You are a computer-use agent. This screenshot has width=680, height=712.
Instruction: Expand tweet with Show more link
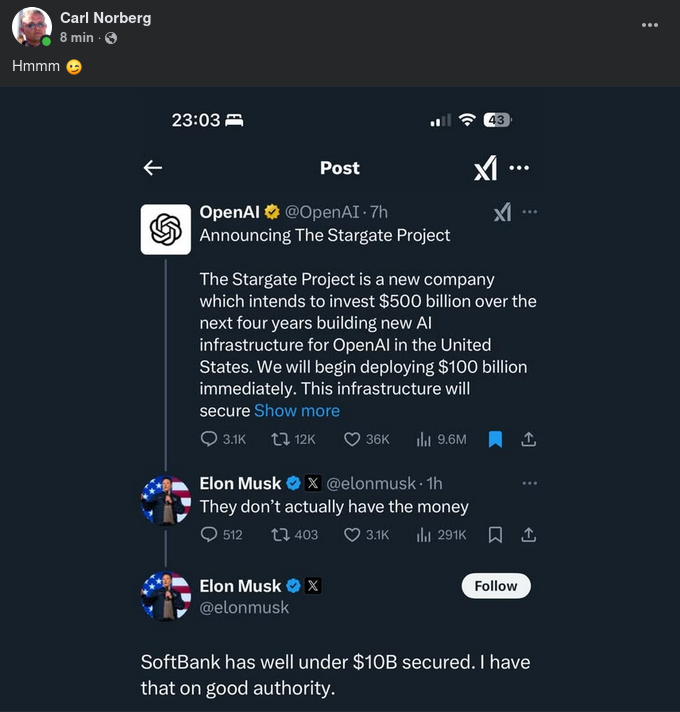(x=297, y=411)
